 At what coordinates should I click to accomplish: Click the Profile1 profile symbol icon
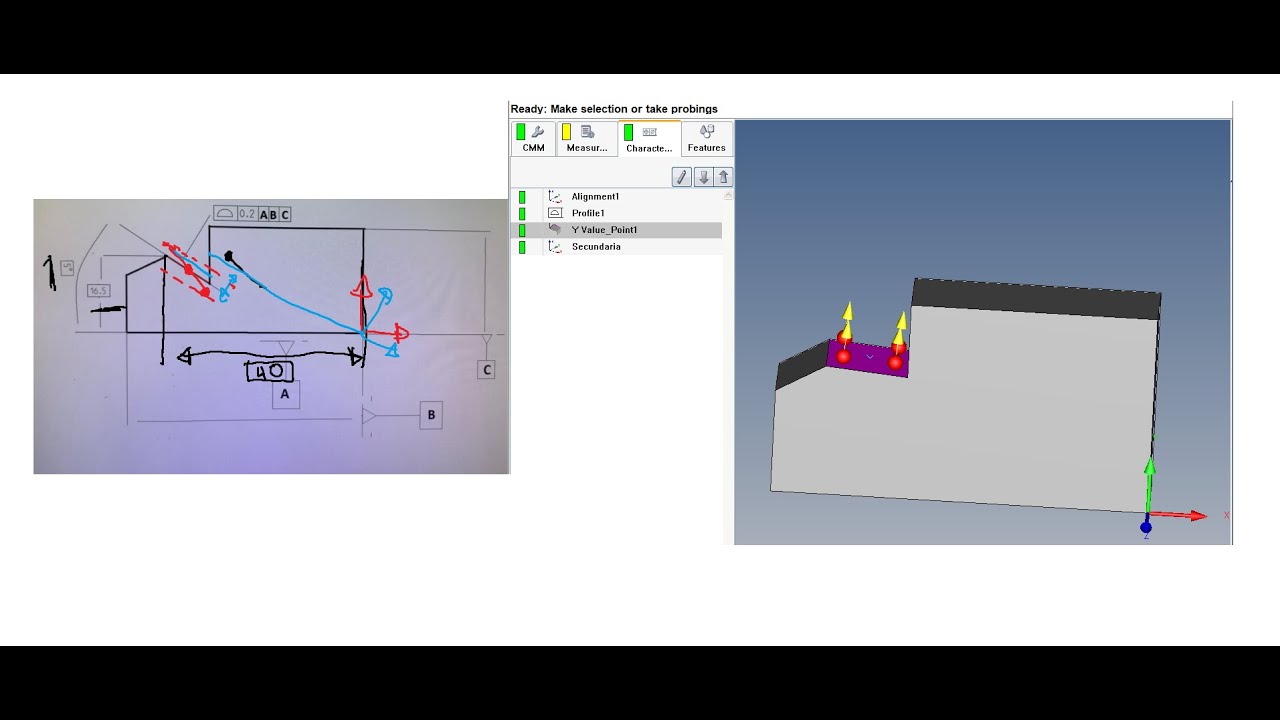[555, 213]
